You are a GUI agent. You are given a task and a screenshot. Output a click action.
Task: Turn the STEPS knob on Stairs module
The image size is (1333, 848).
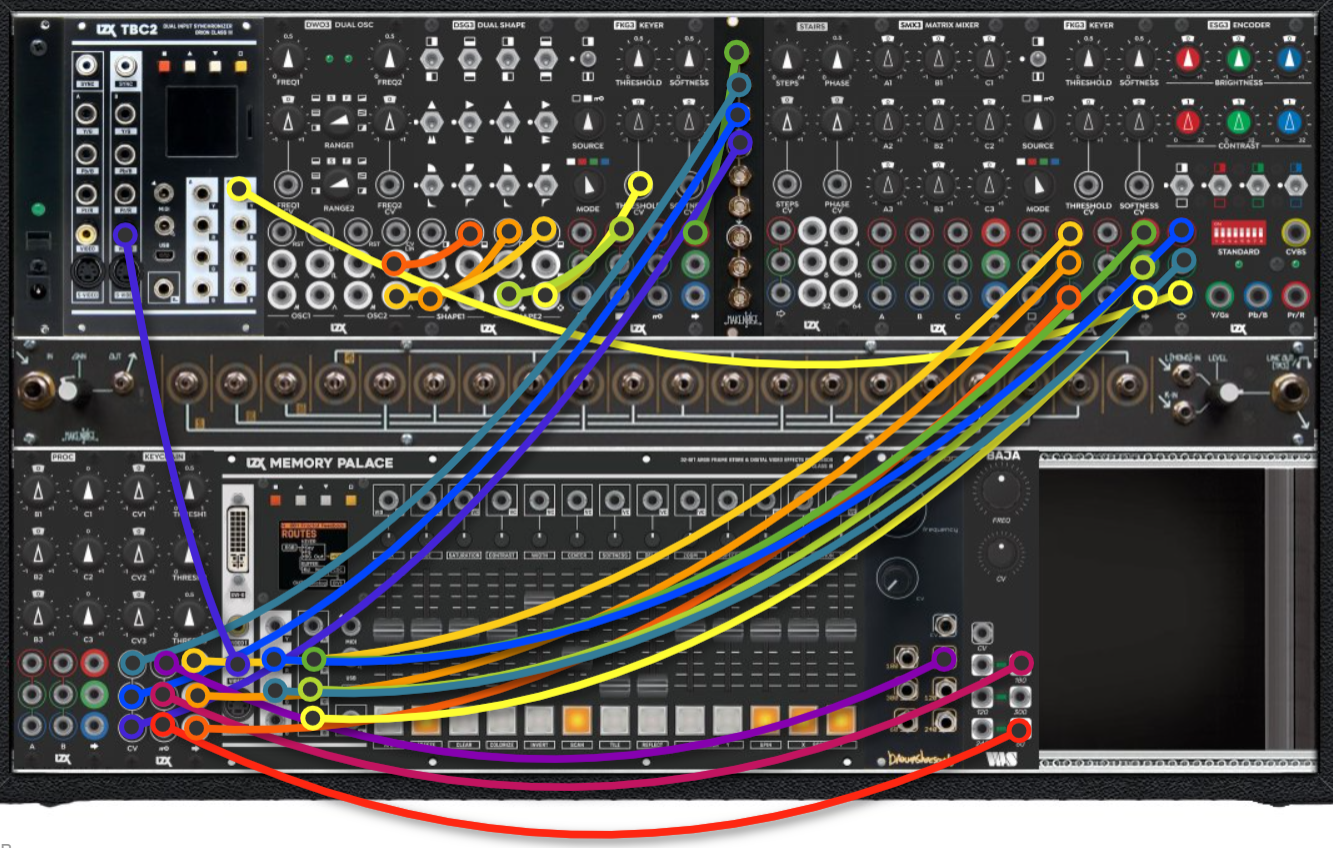point(787,60)
